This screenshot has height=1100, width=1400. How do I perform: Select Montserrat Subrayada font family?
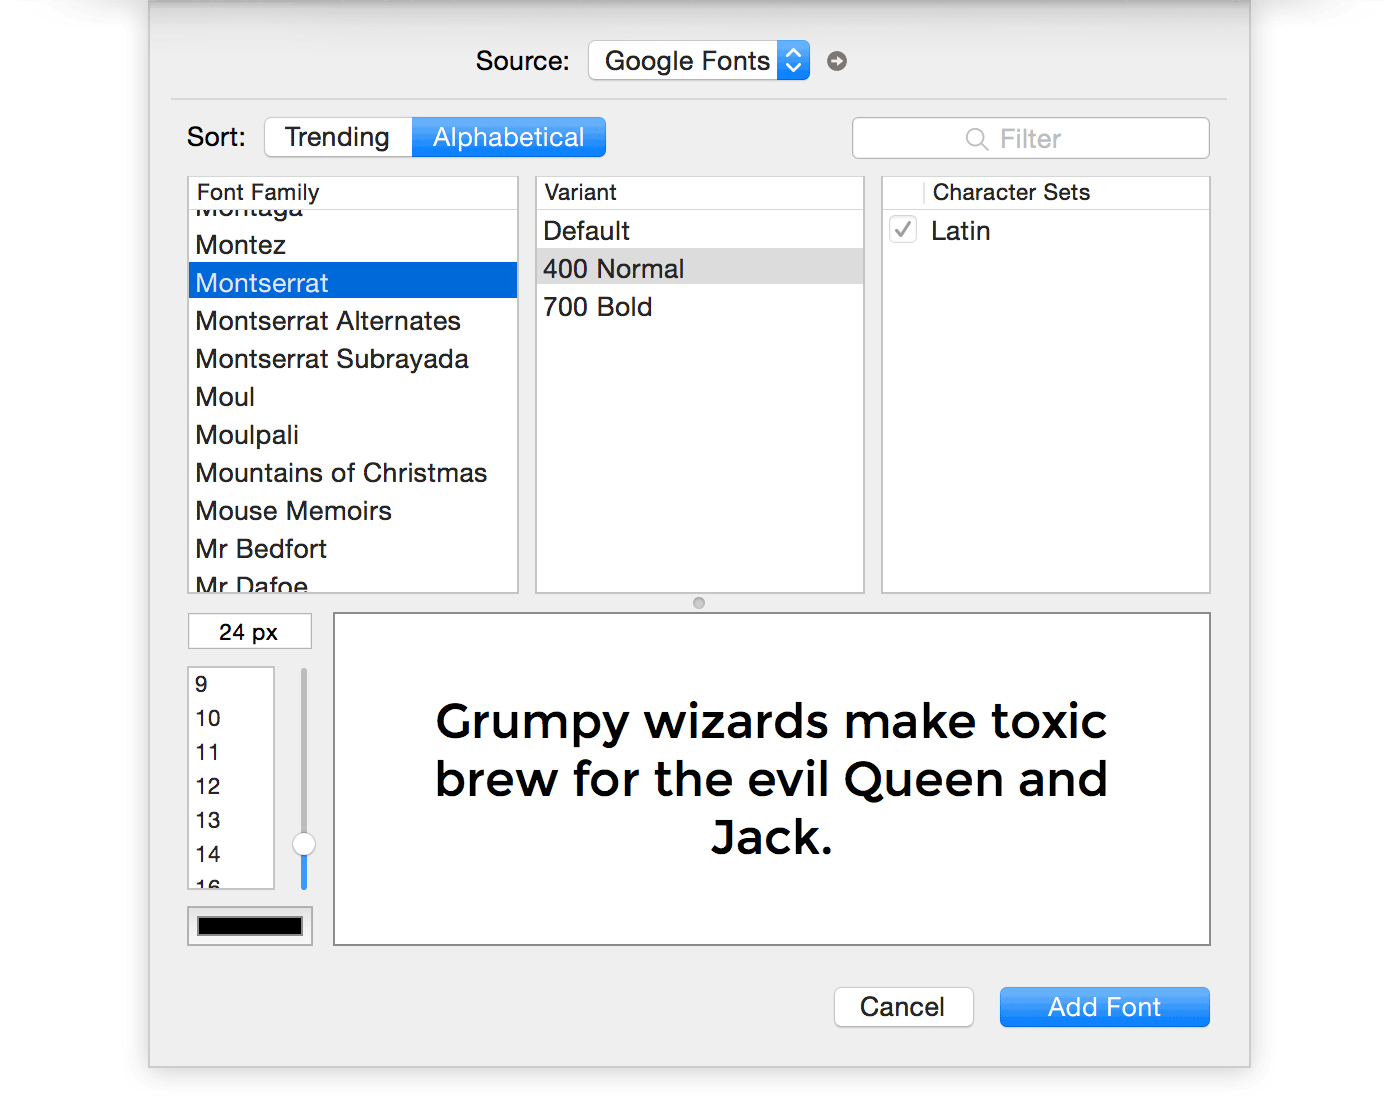tap(353, 359)
